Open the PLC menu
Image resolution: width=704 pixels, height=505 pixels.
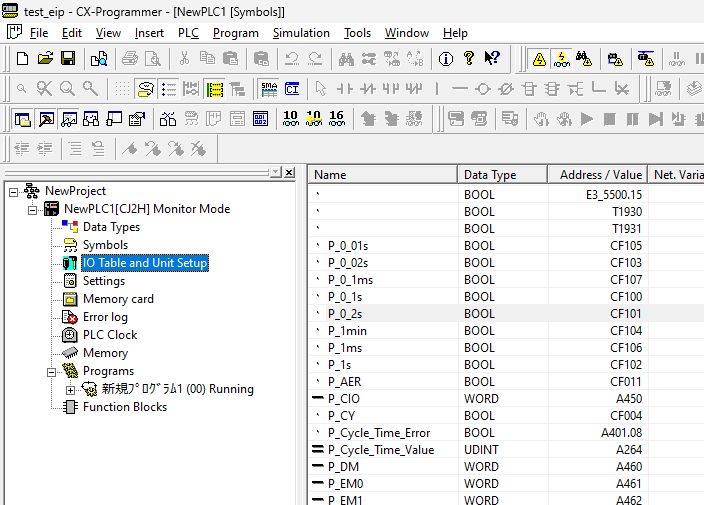188,33
